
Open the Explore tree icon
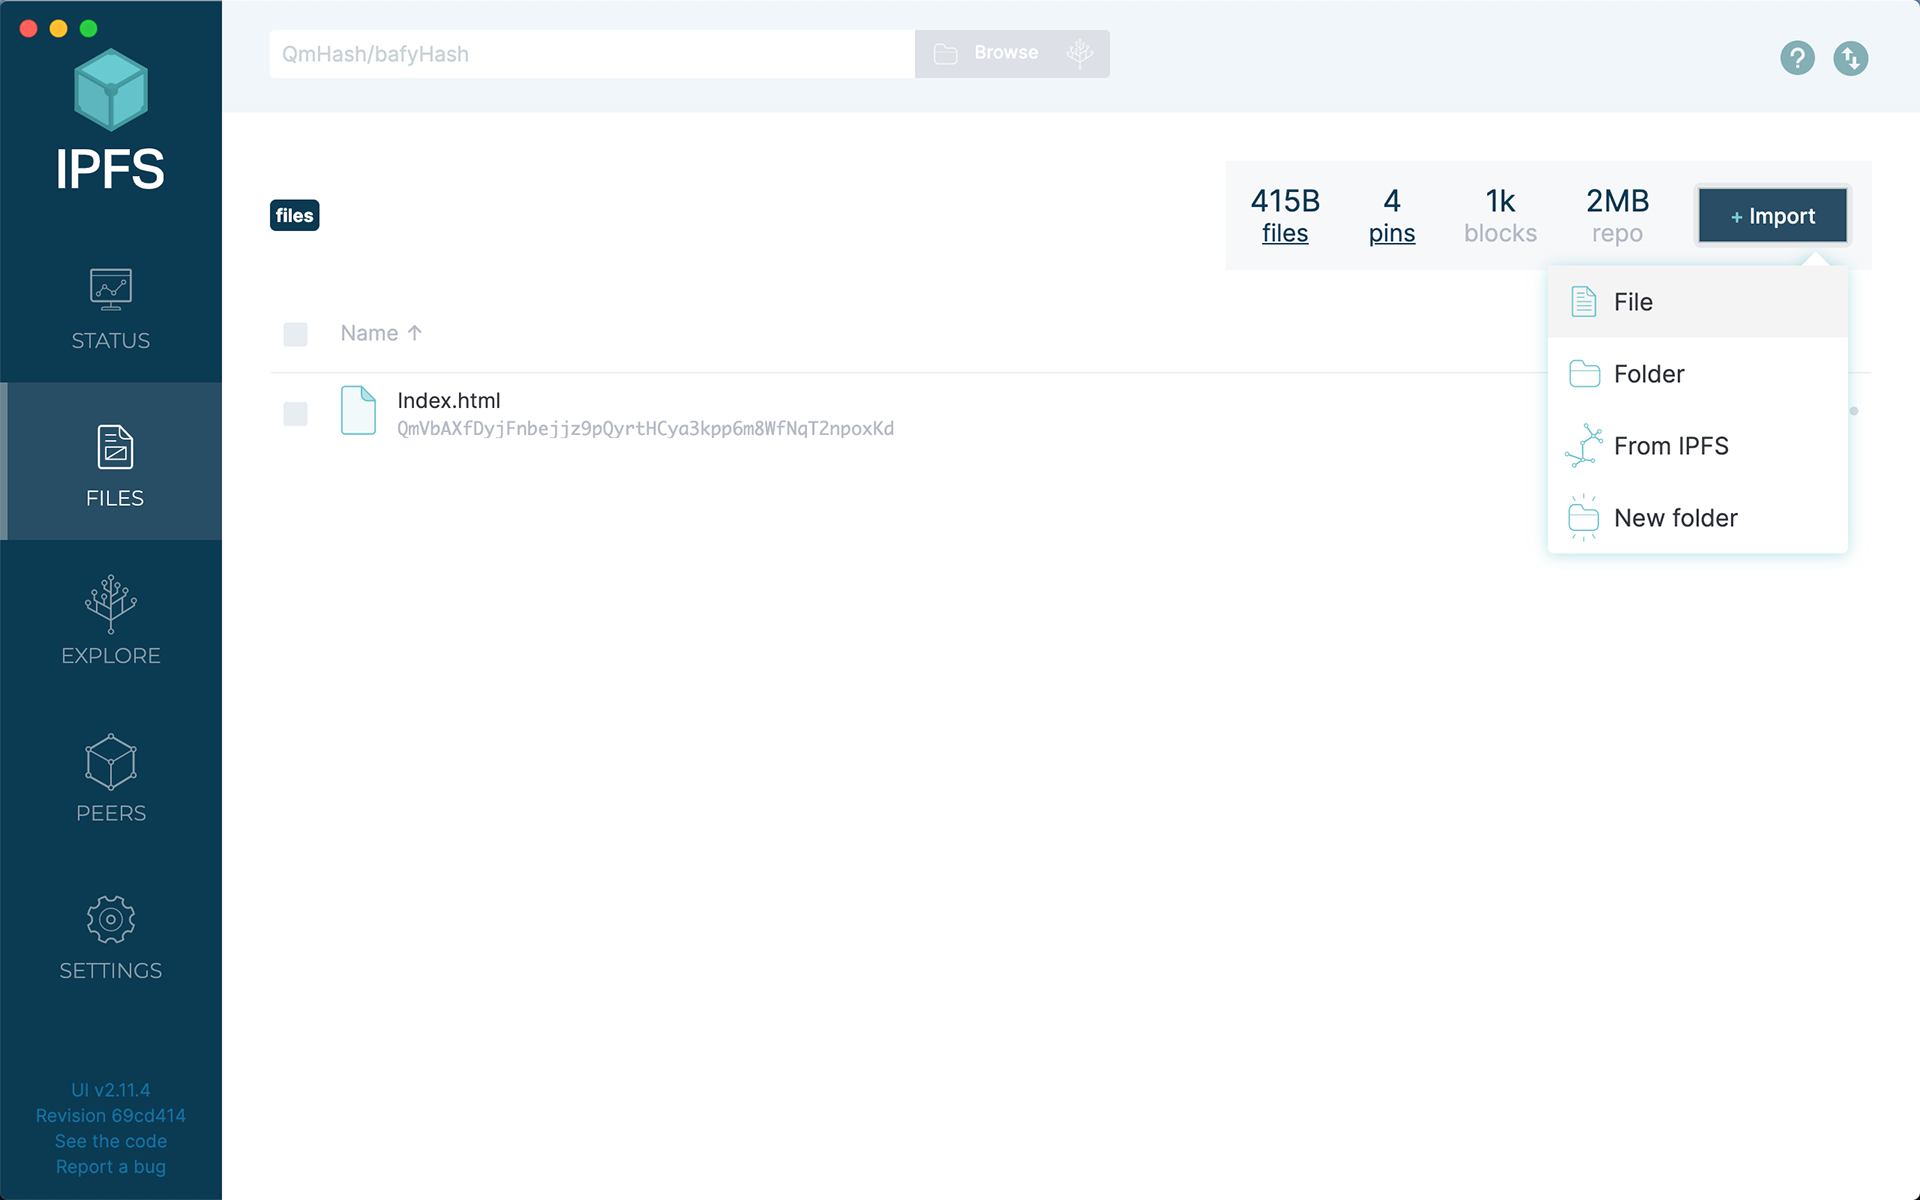click(x=111, y=604)
